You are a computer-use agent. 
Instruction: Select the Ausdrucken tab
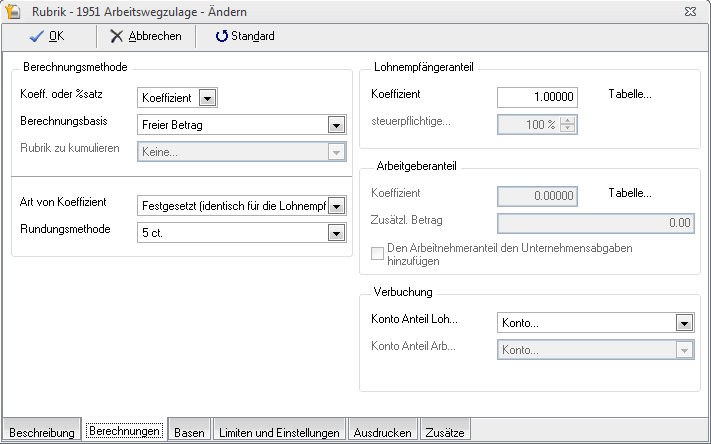pyautogui.click(x=383, y=433)
